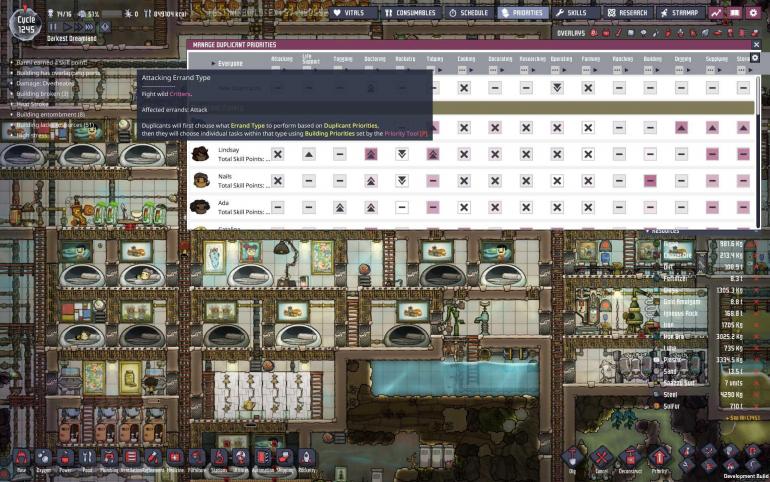Viewport: 770px width, 482px height.
Task: Enable the Power overlay icon
Action: [606, 33]
